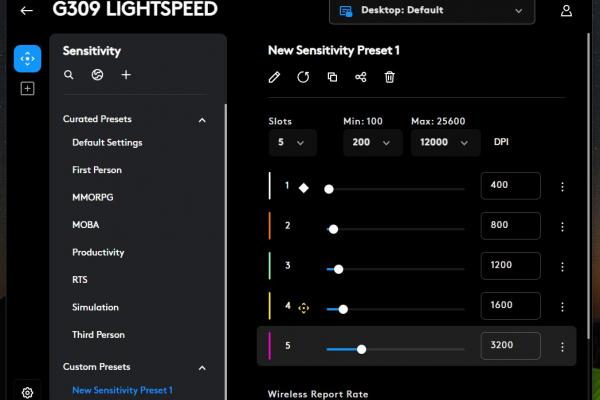Open the Slots count dropdown

(x=292, y=142)
